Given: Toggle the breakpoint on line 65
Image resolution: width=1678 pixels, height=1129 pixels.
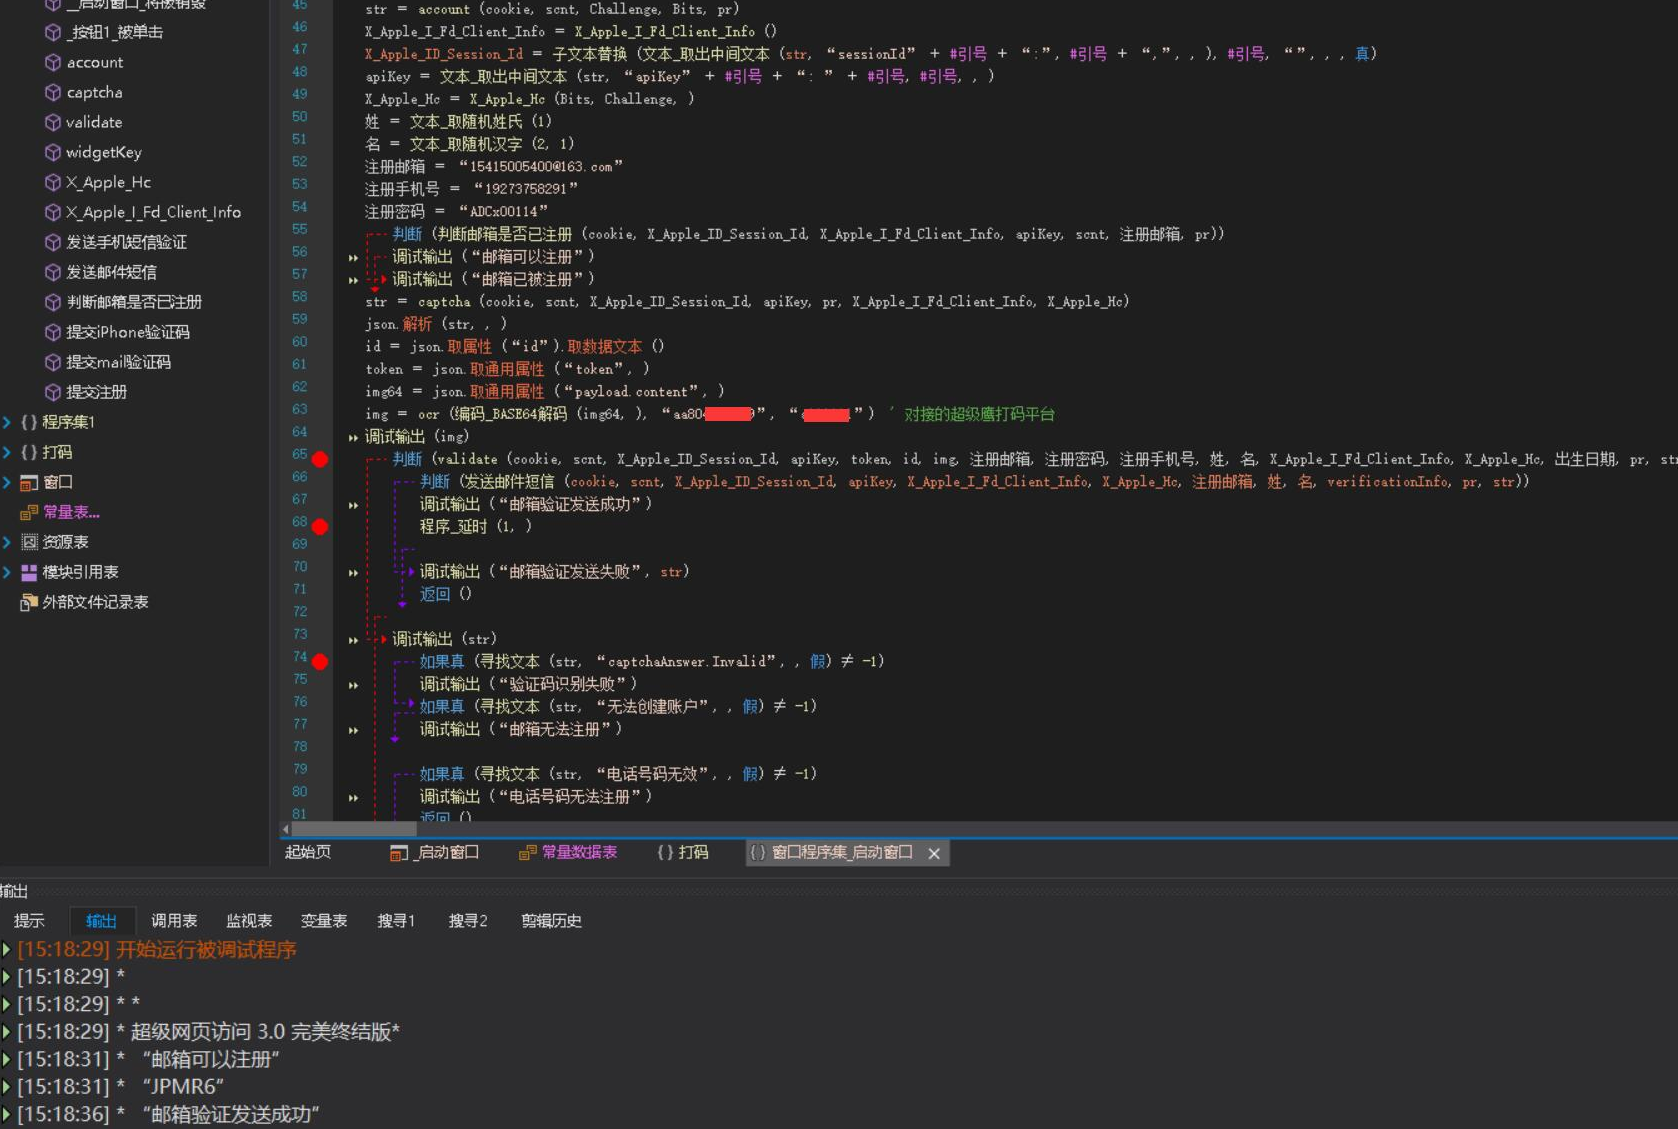Looking at the screenshot, I should 320,459.
